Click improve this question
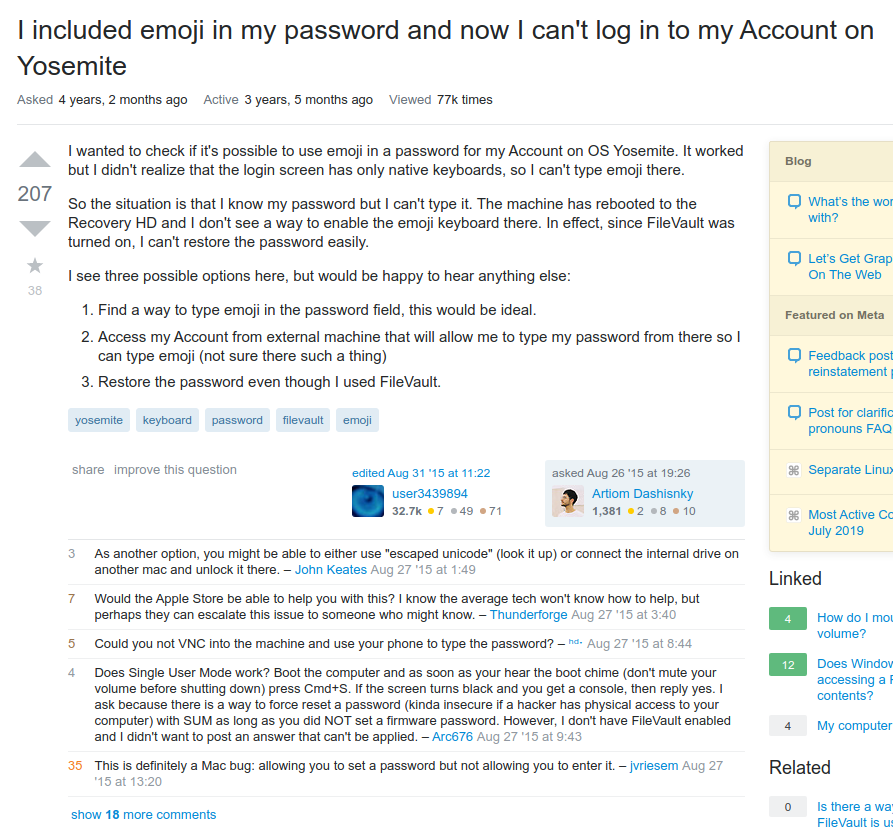Screen dimensions: 893x836 (175, 470)
